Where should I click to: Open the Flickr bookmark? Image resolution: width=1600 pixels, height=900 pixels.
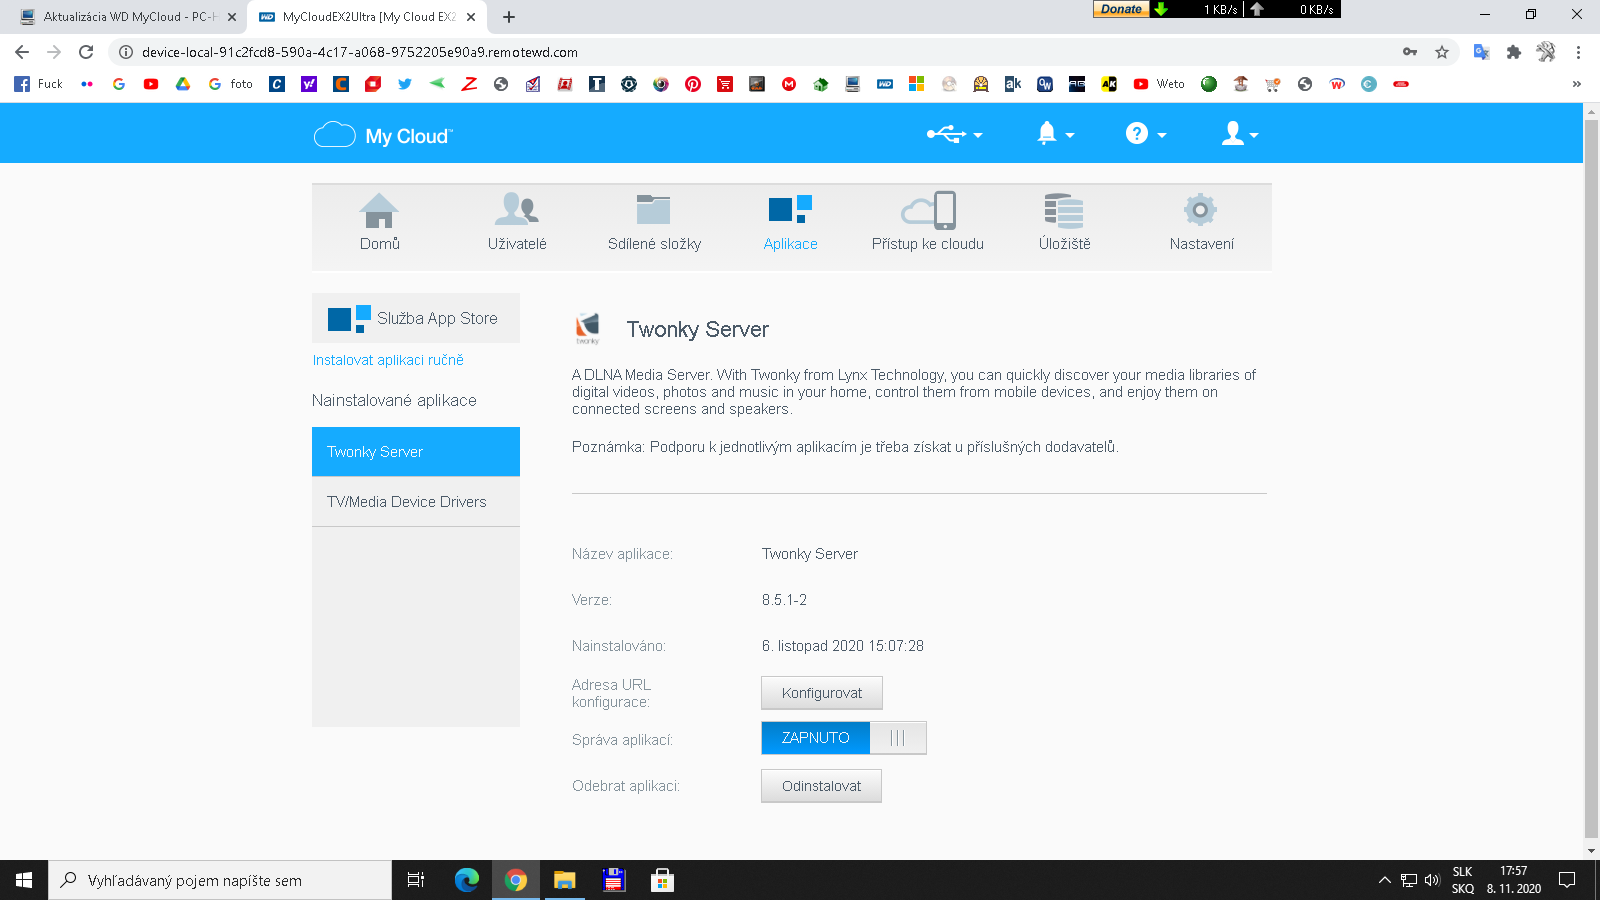point(87,84)
